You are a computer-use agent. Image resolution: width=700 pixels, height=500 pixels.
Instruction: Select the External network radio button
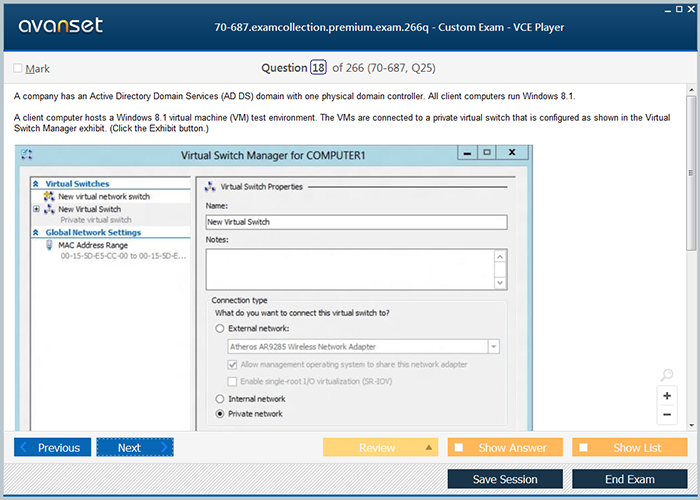[220, 329]
